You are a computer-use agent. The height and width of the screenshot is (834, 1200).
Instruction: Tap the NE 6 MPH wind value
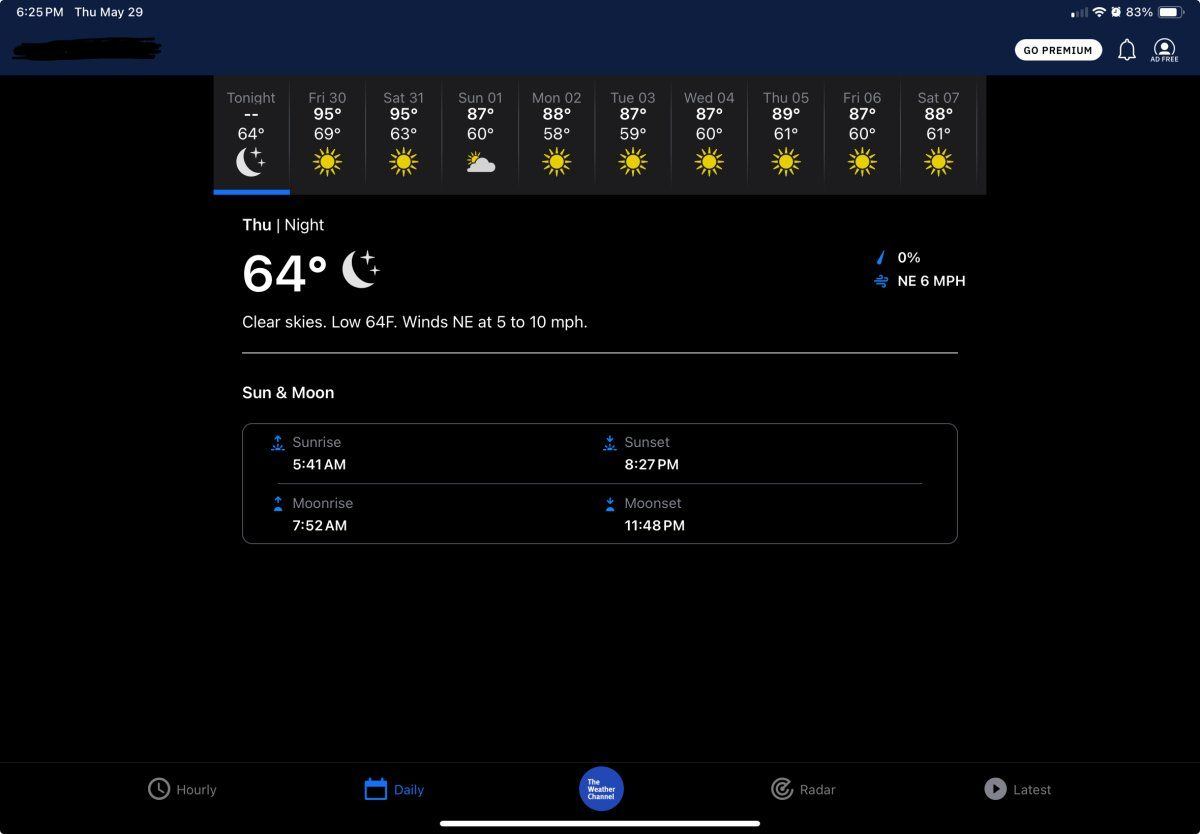pyautogui.click(x=932, y=282)
